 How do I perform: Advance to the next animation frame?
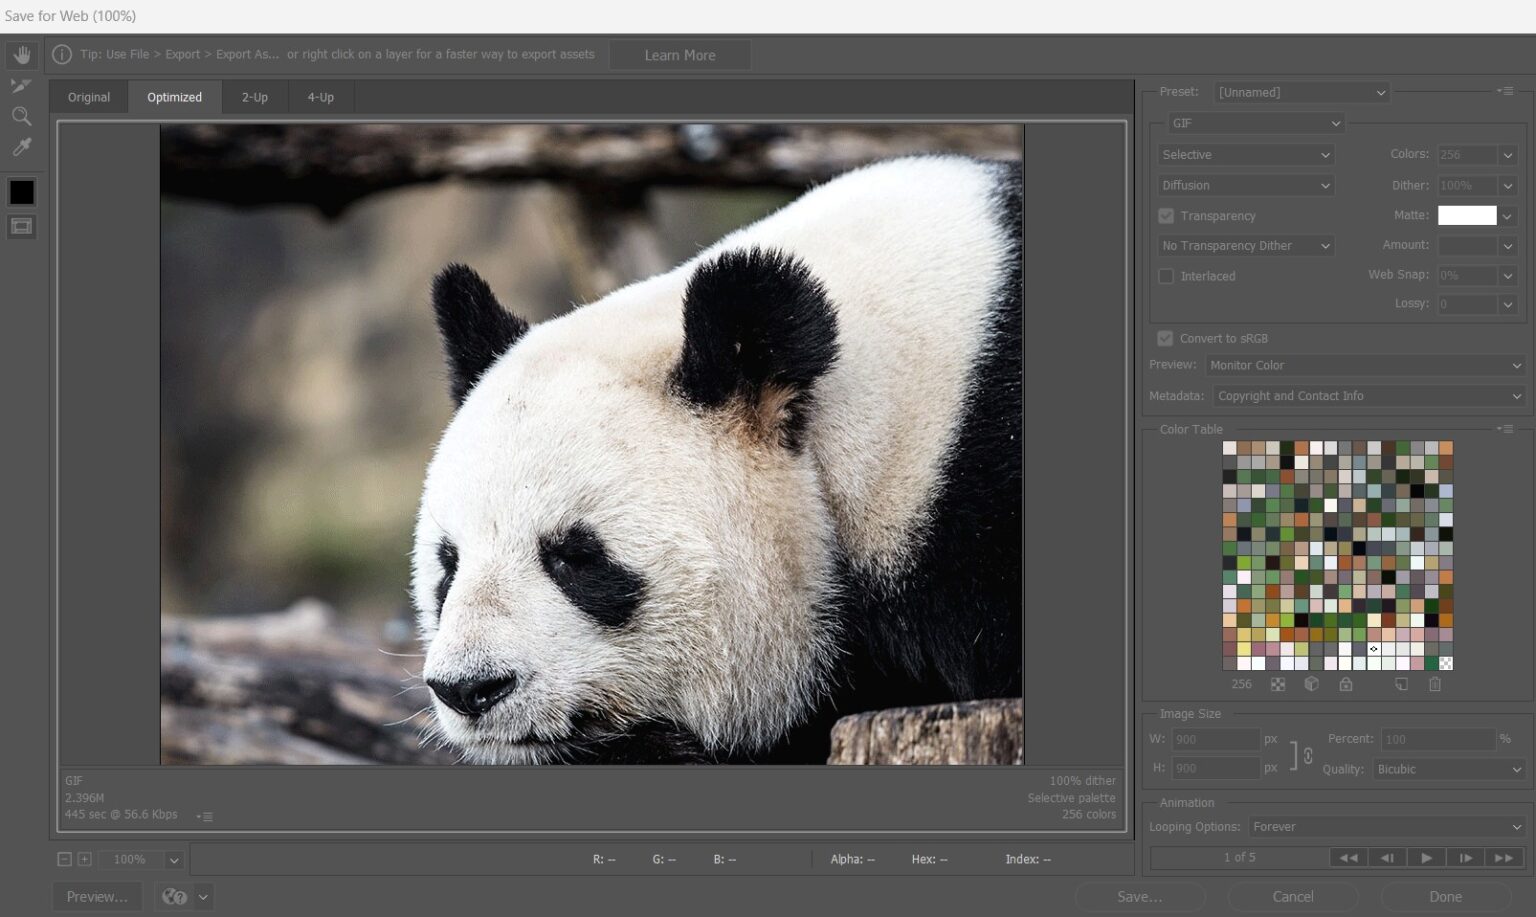[x=1466, y=857]
